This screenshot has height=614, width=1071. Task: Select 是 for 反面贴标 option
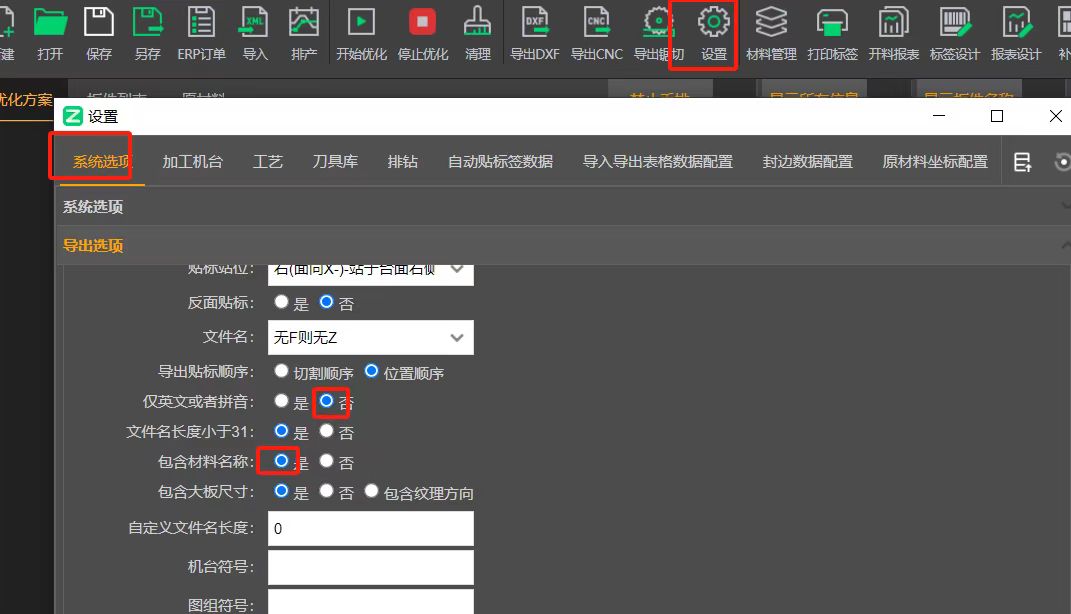click(x=281, y=303)
